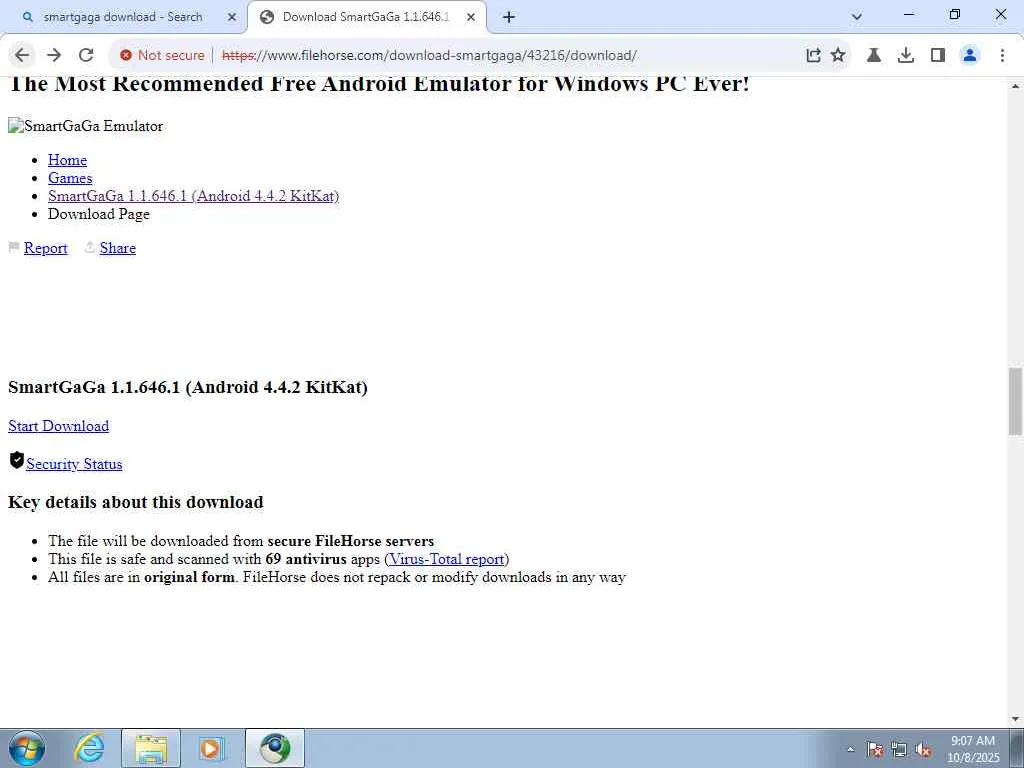Click the Share link
The image size is (1024, 768).
[118, 248]
